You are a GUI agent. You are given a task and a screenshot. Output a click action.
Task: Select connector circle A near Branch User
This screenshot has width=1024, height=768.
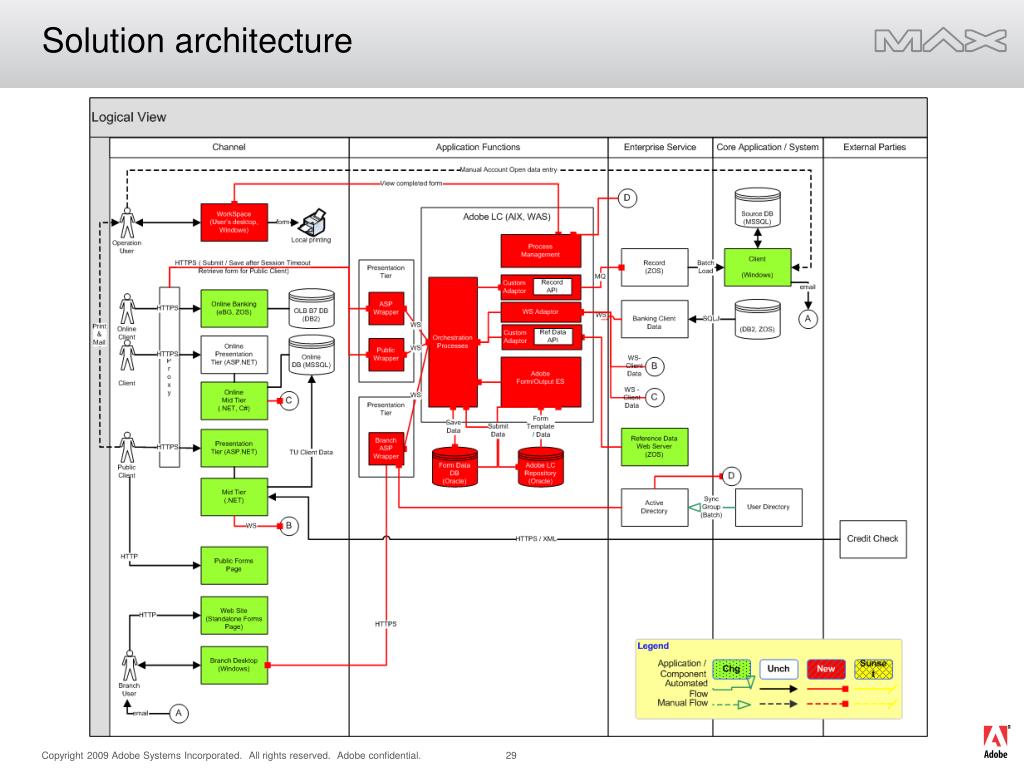pyautogui.click(x=179, y=713)
